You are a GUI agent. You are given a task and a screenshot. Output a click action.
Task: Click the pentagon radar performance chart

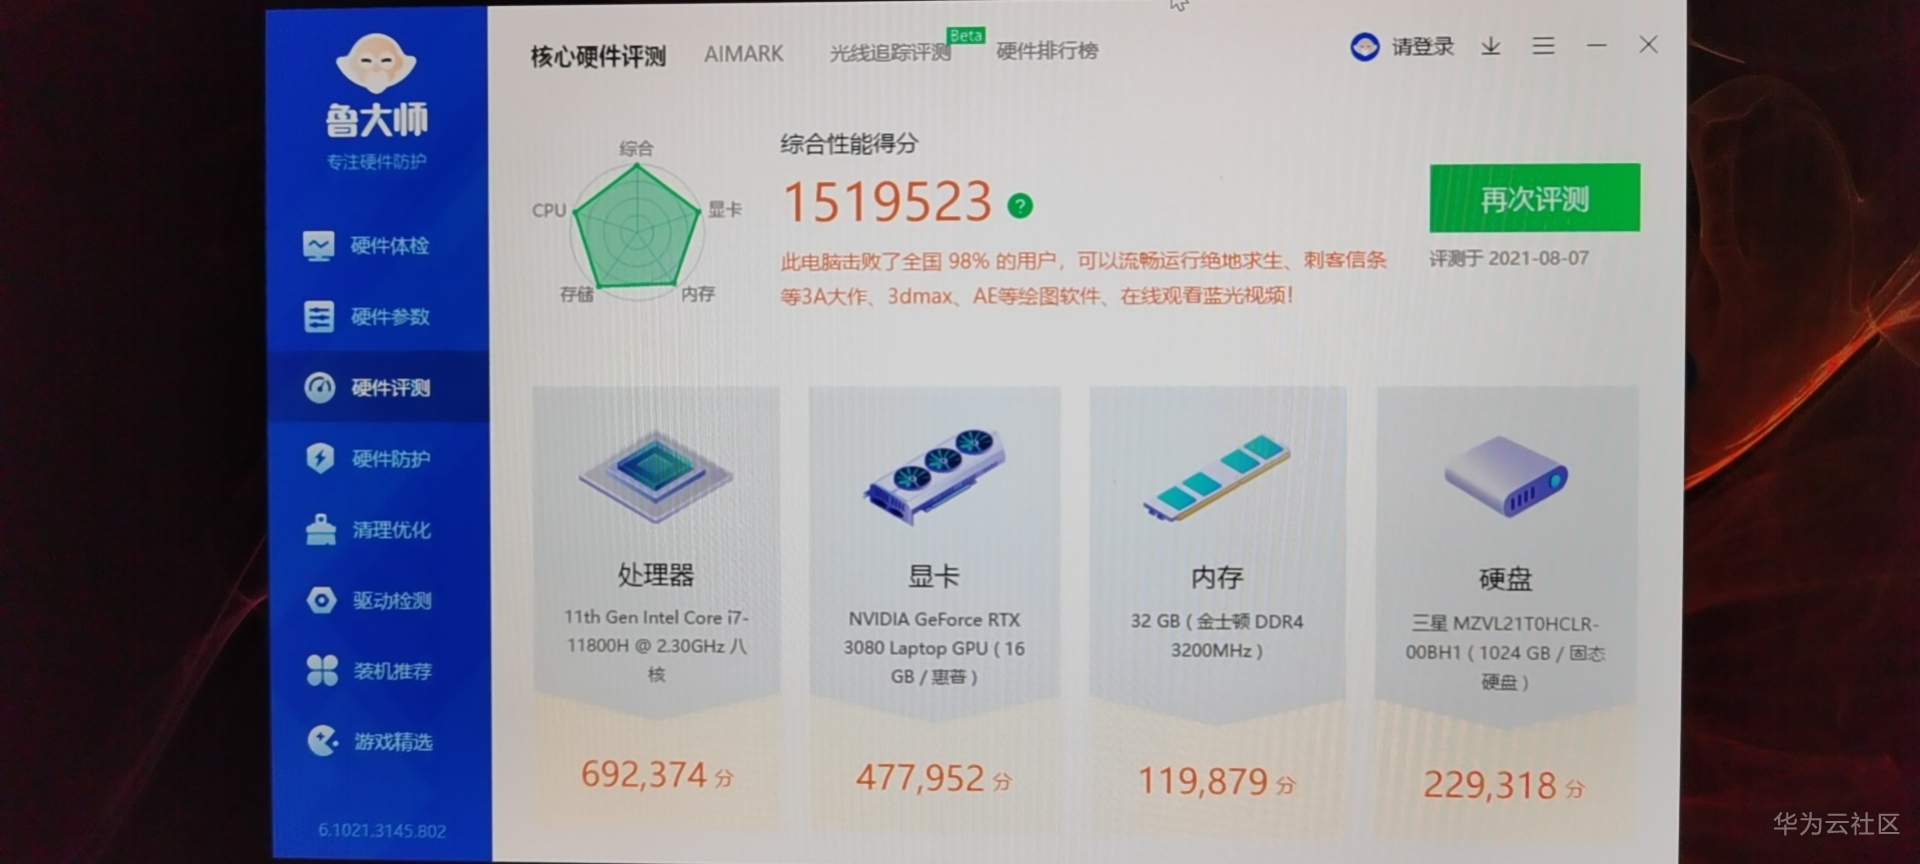coord(636,229)
